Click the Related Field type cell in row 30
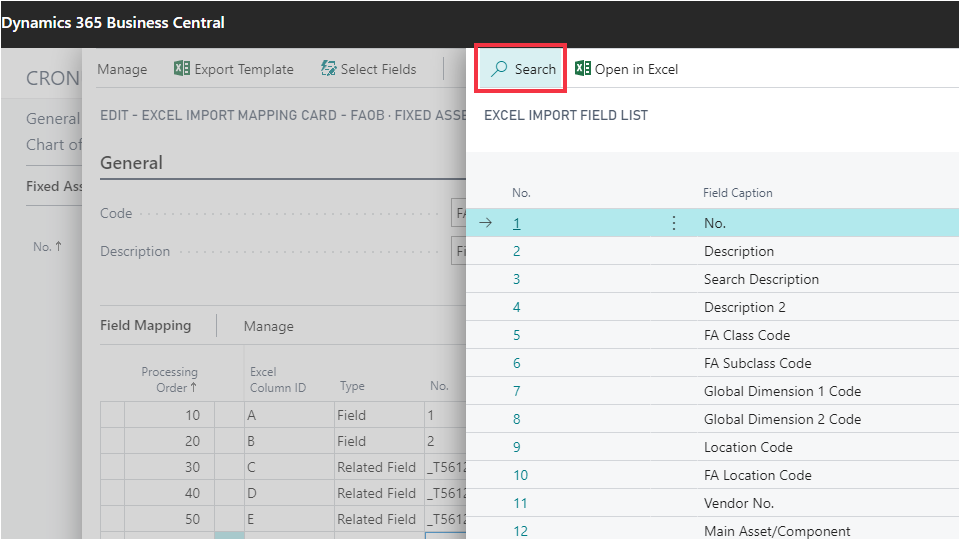960x540 pixels. [x=376, y=467]
